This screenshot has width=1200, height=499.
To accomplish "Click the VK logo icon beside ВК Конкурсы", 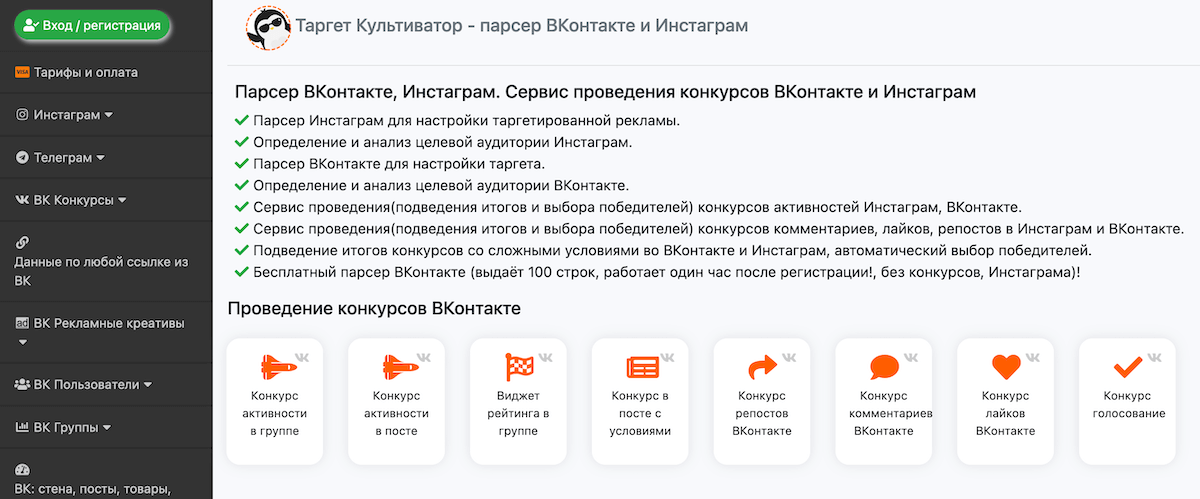I will tap(22, 200).
